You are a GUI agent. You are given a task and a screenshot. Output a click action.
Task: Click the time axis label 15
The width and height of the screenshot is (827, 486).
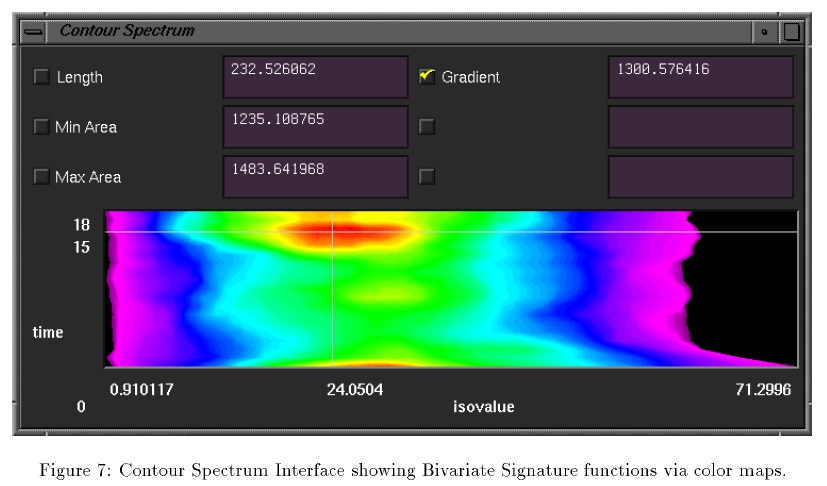coord(82,247)
